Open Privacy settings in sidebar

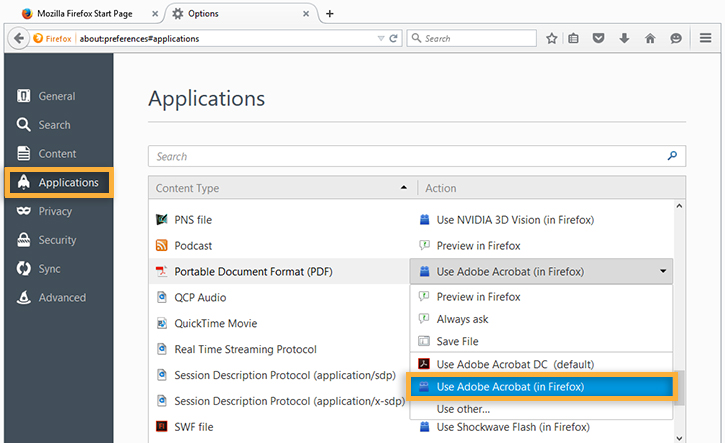tap(56, 211)
